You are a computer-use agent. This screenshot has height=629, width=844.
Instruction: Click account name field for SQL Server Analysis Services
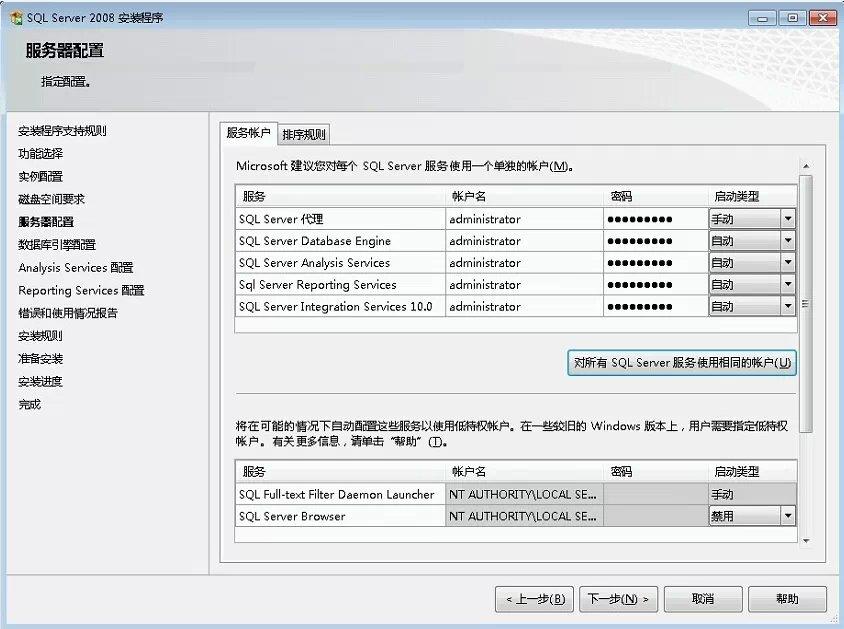coord(523,263)
